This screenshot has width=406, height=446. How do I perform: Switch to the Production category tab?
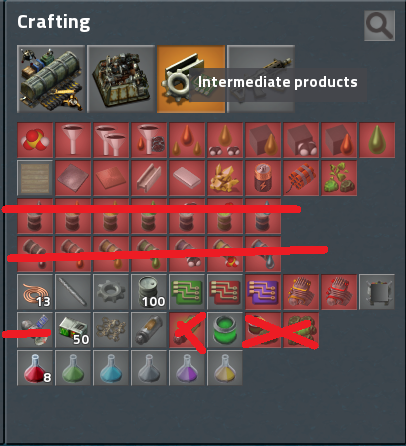[121, 79]
